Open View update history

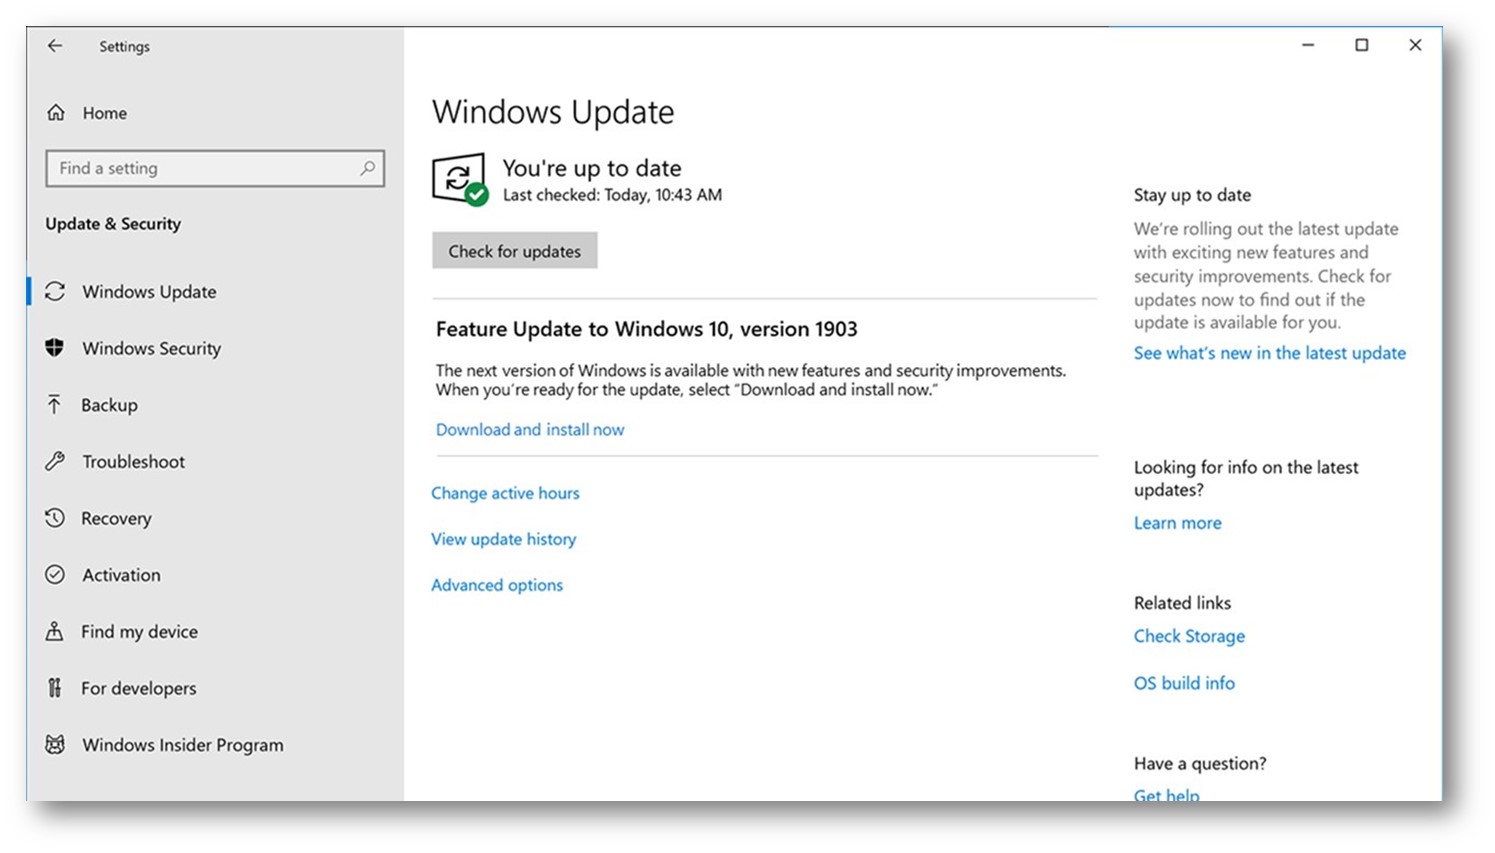click(503, 539)
